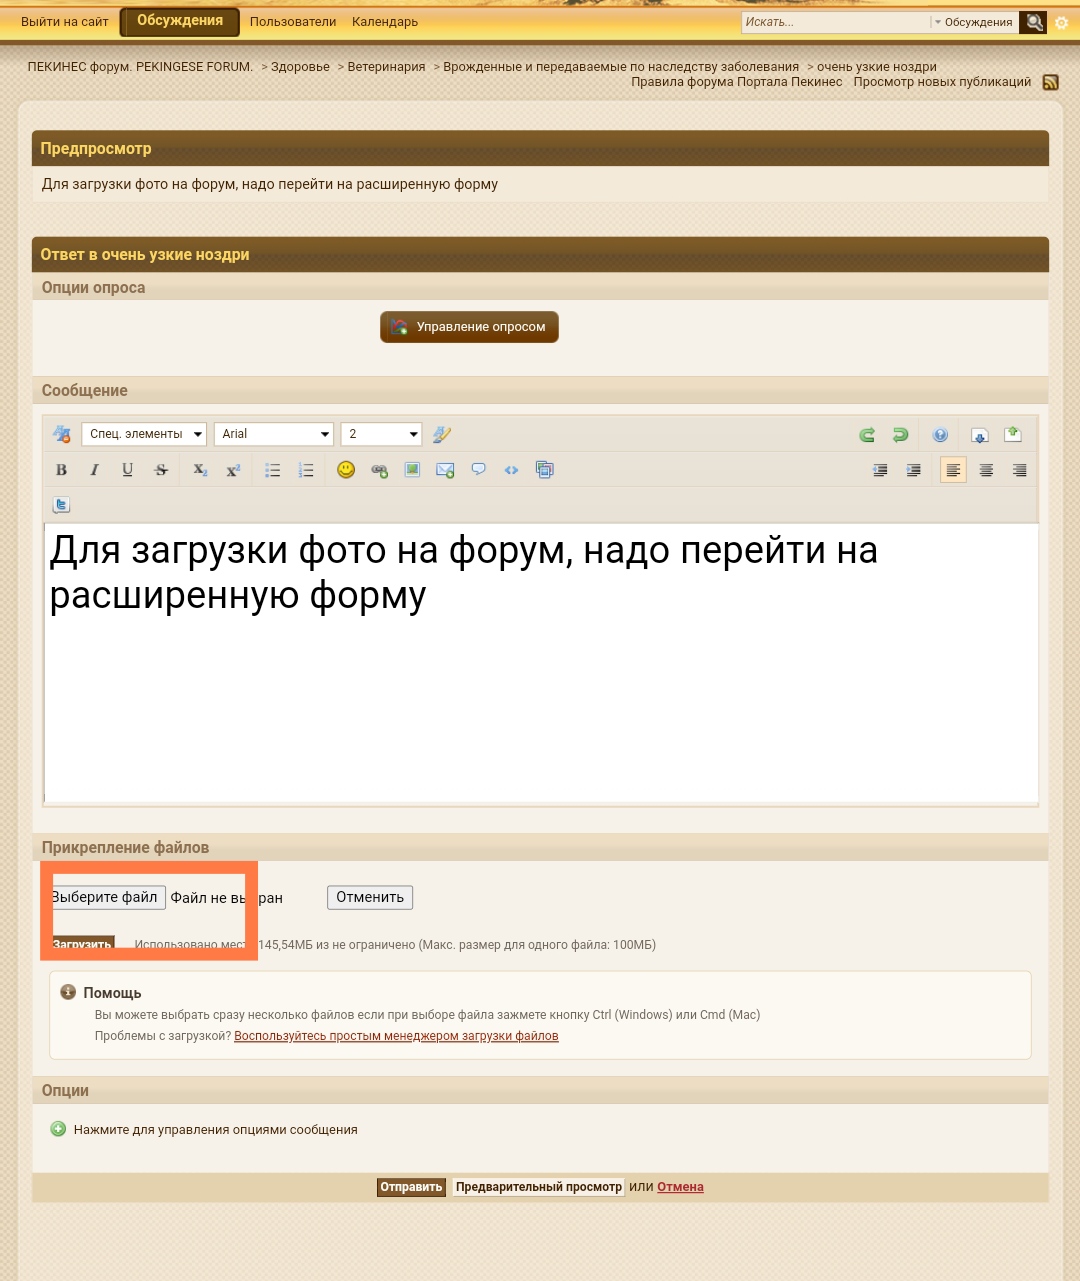Image resolution: width=1080 pixels, height=1281 pixels.
Task: Toggle bold formatting in the editor
Action: point(61,470)
